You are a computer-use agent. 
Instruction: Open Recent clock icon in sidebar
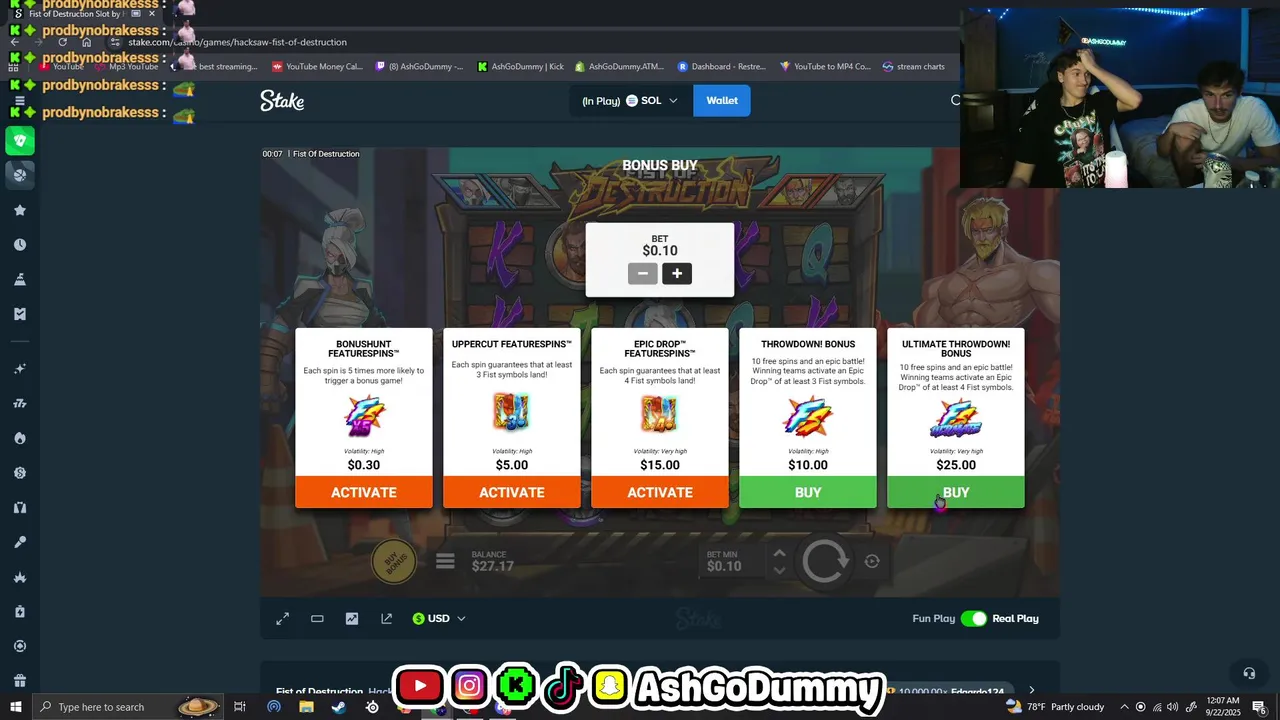20,245
